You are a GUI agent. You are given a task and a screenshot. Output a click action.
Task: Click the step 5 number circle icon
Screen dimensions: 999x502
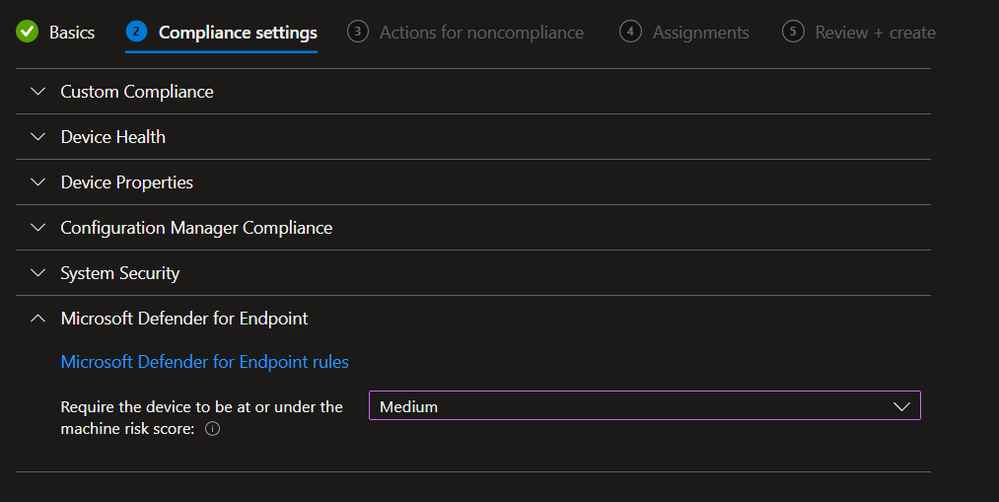[x=792, y=32]
